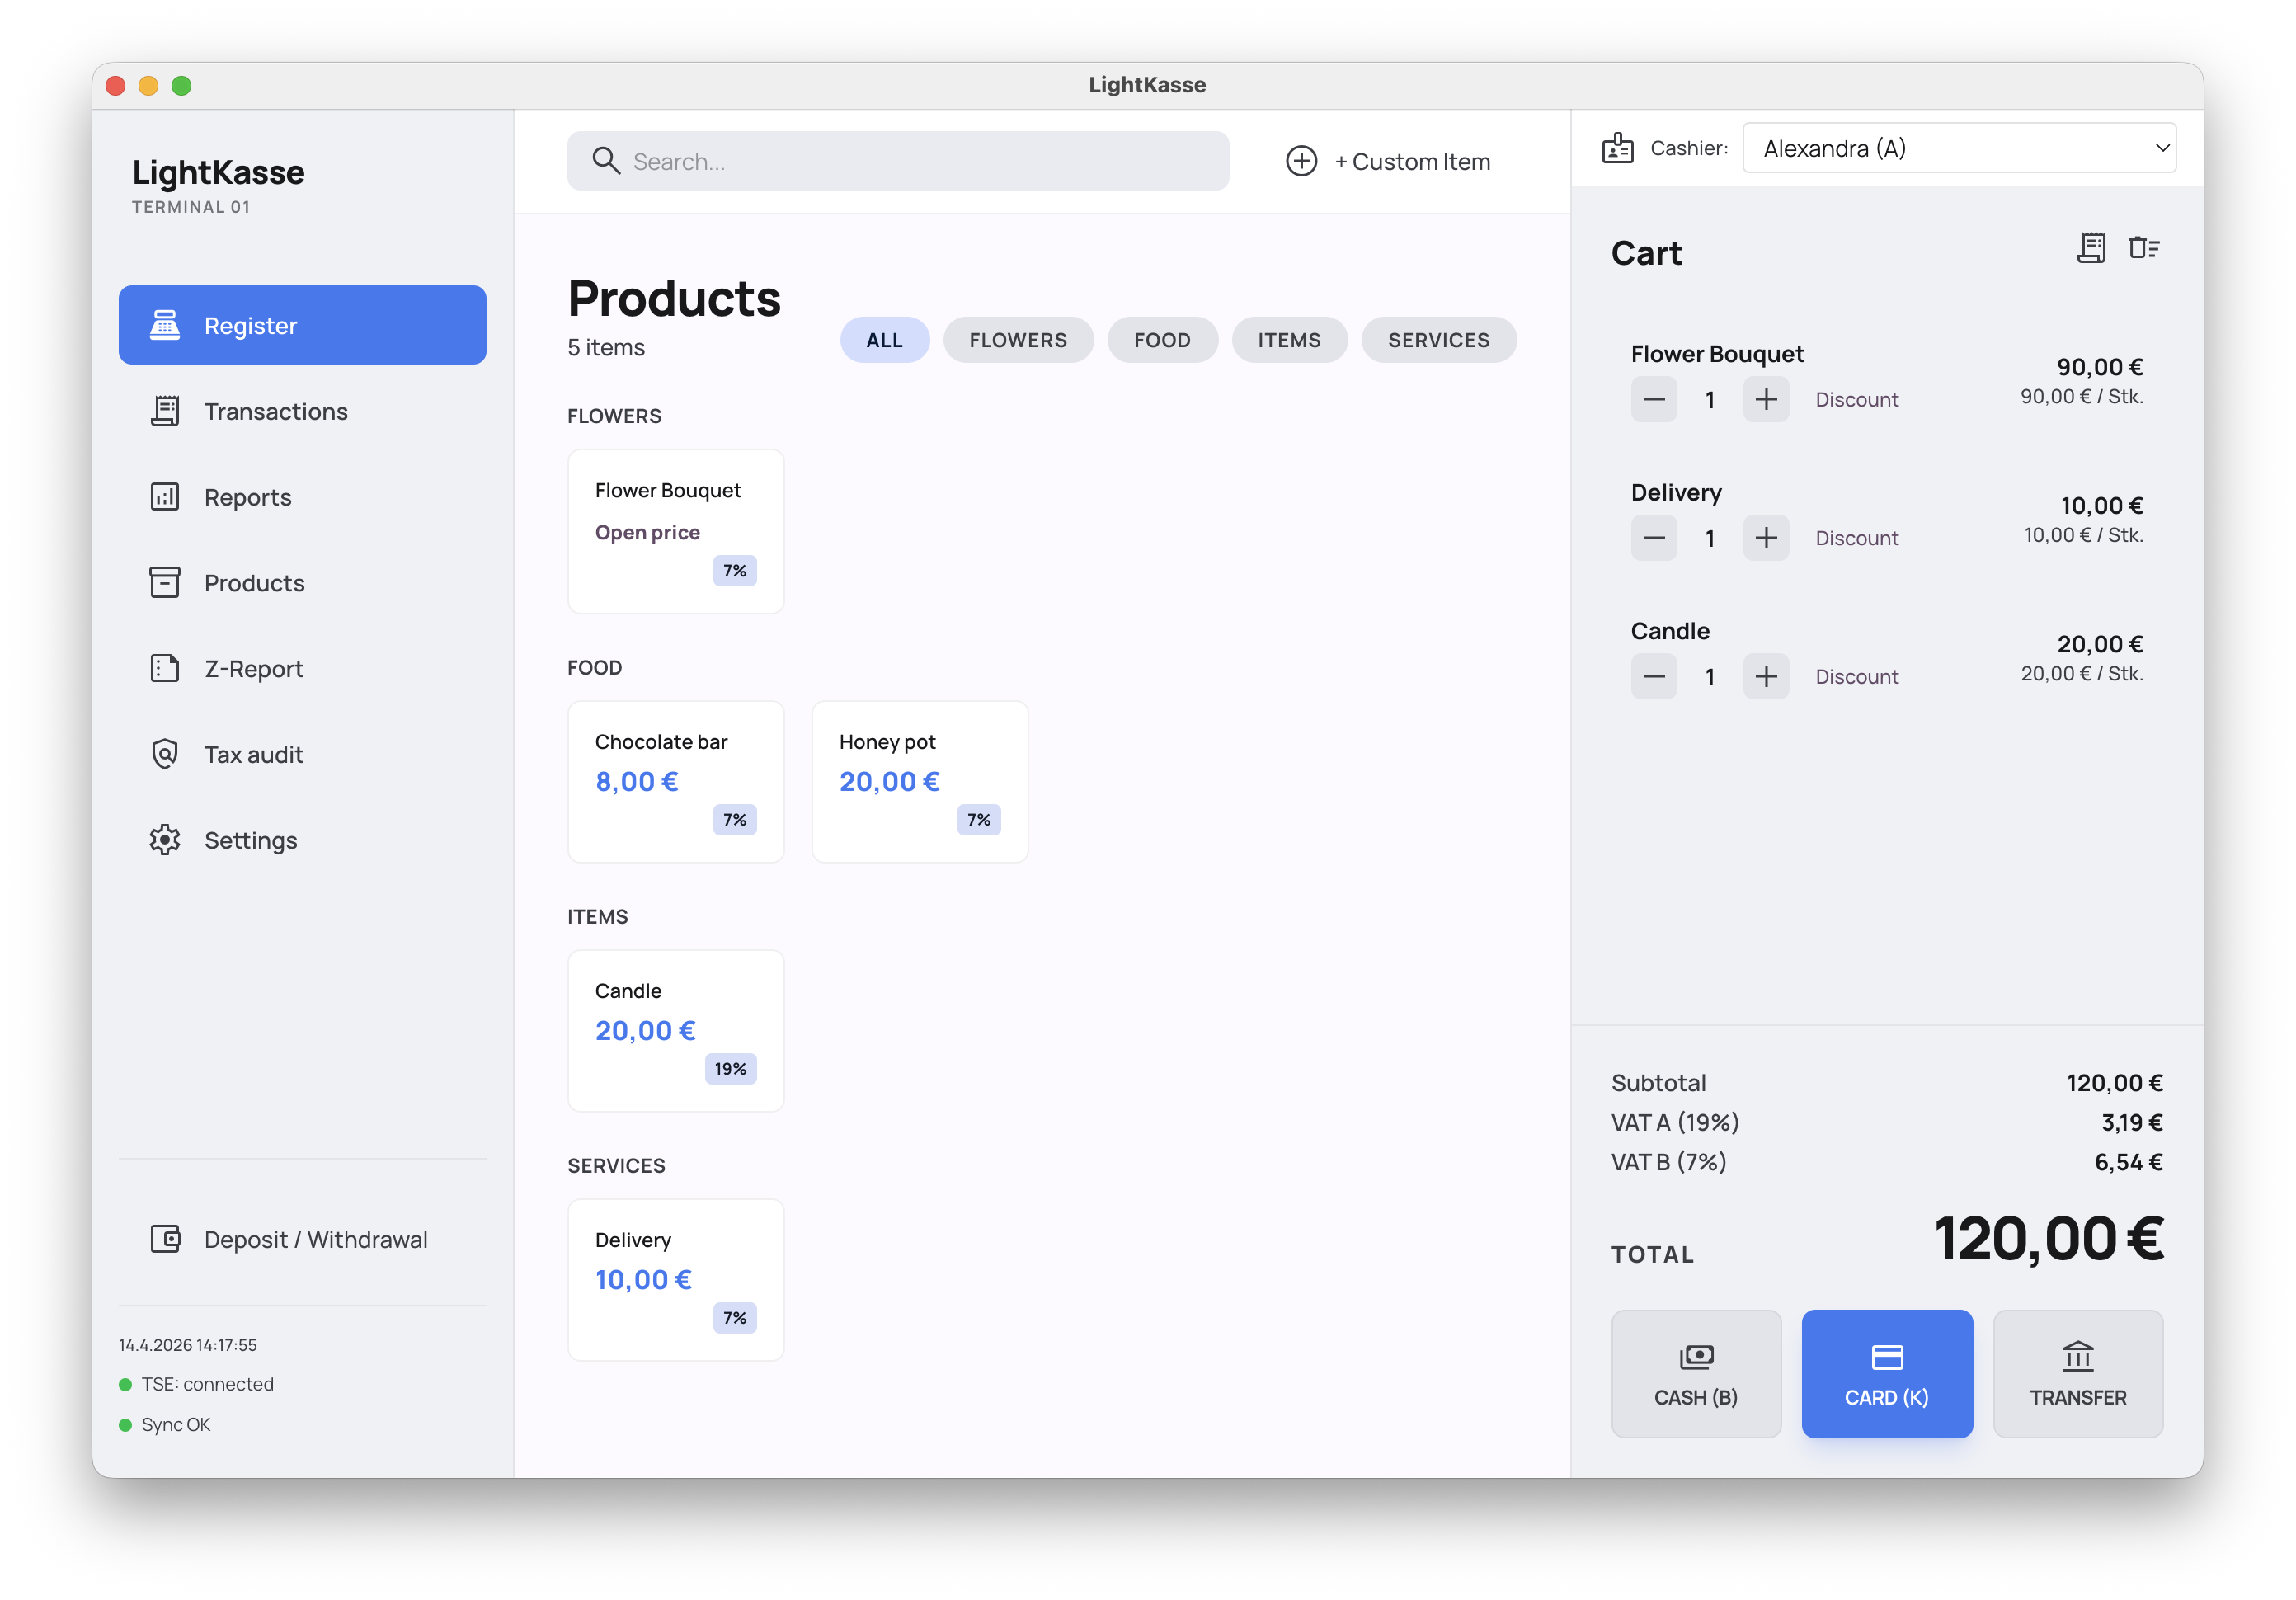Open the Products box icon in sidebar
This screenshot has height=1600, width=2296.
pyautogui.click(x=164, y=582)
